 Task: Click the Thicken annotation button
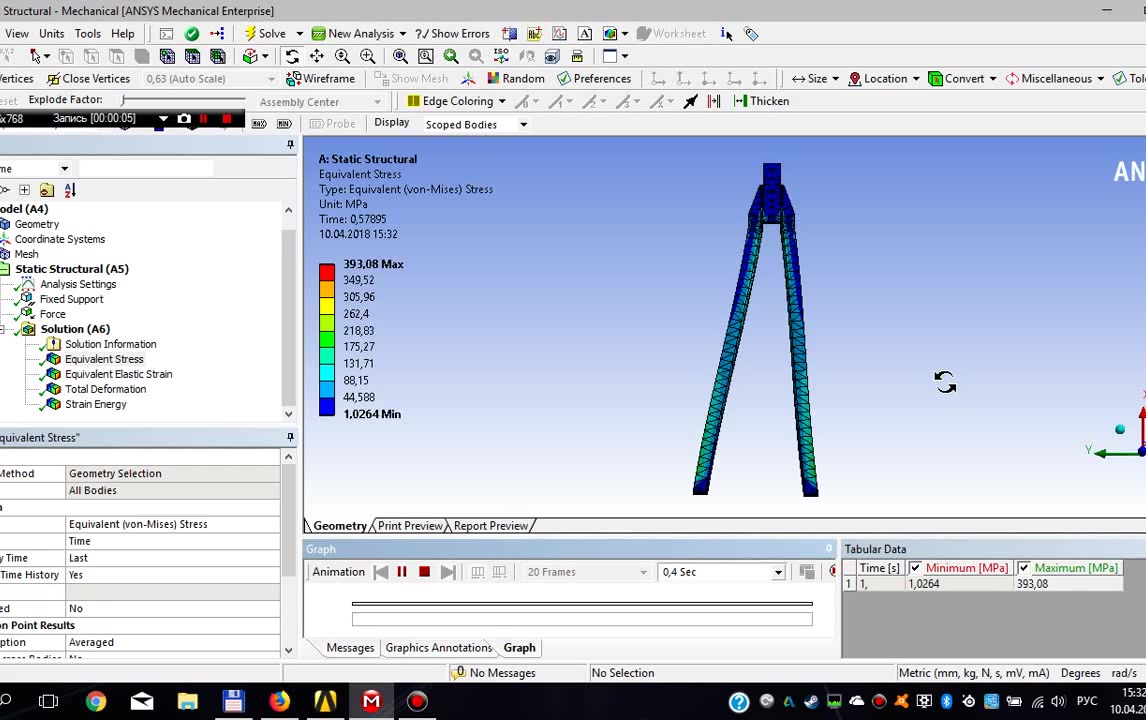761,101
